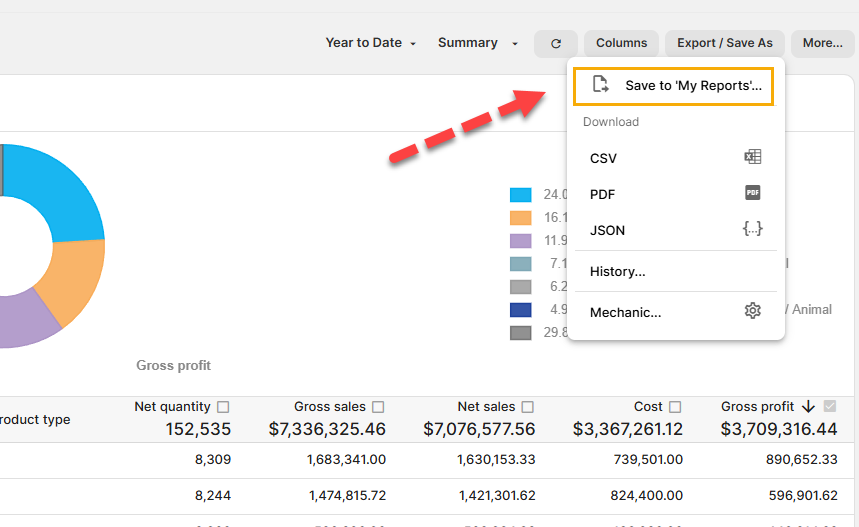Click the orange legend color swatch
Screen dimensions: 859x527
pos(520,217)
